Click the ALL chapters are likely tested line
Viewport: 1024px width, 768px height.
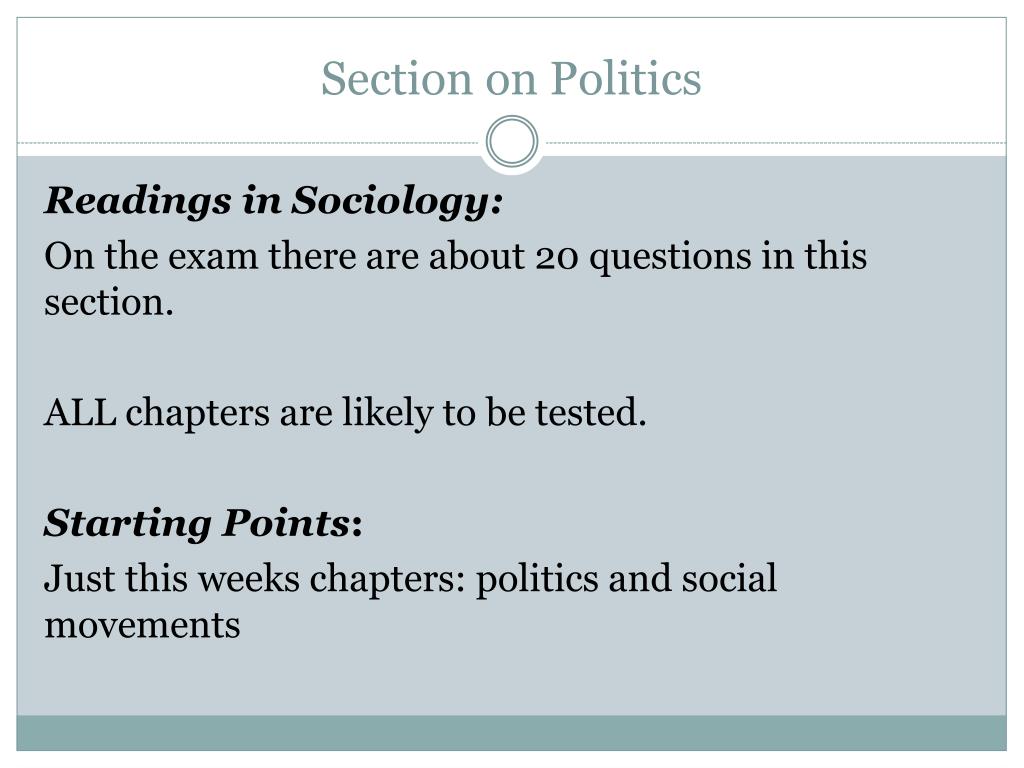[x=345, y=413]
